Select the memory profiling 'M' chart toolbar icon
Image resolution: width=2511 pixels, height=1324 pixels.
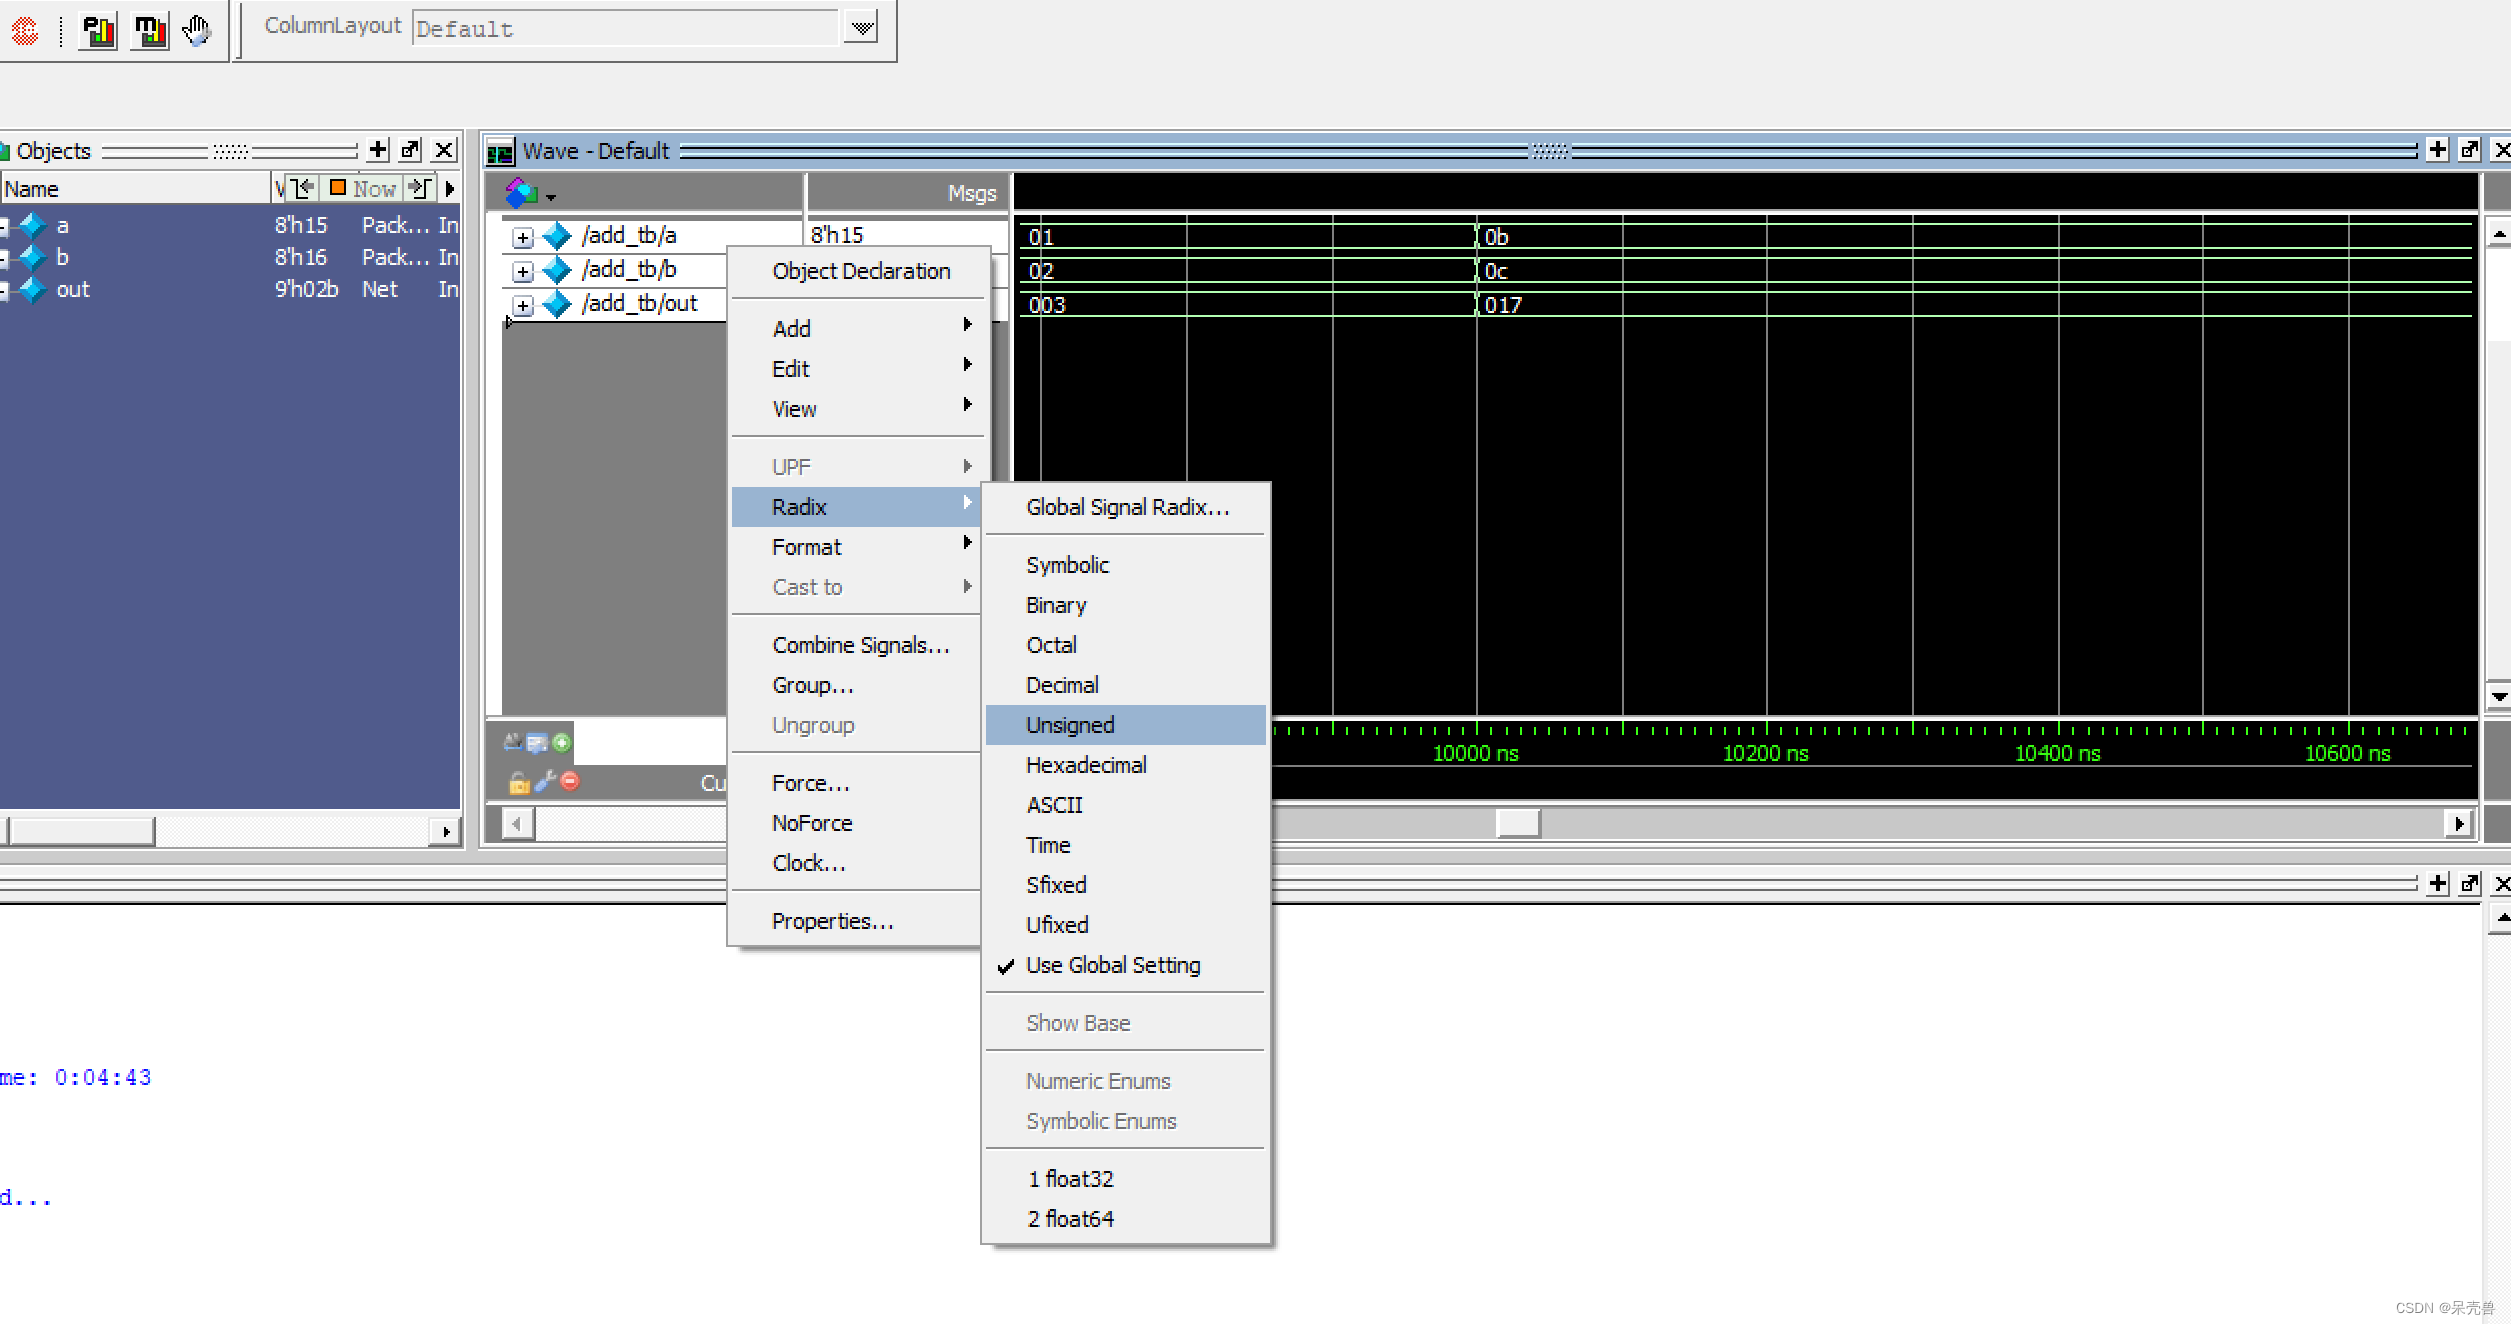pyautogui.click(x=148, y=30)
